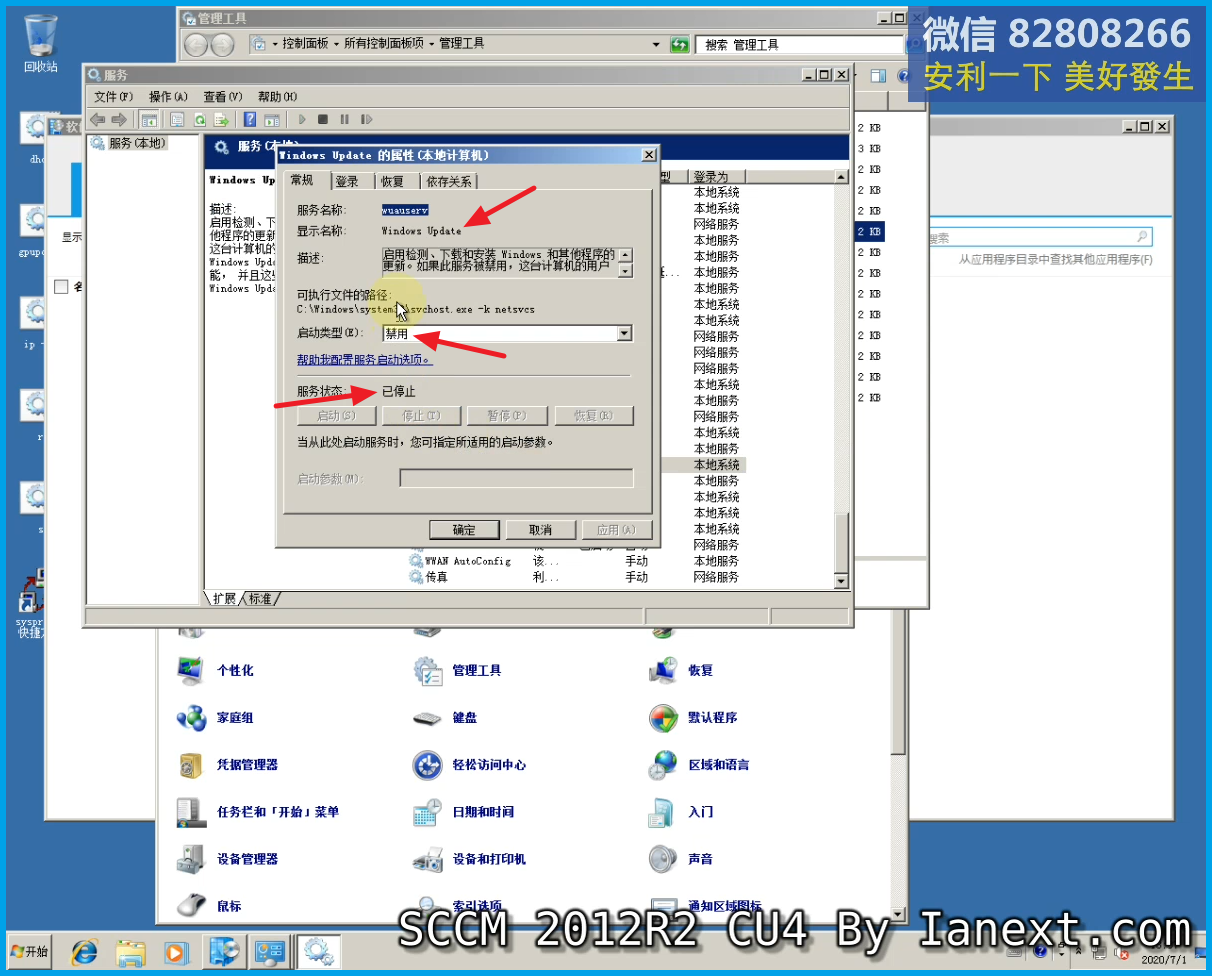Screen dimensions: 1212x976
Task: Click the Stop Service square icon
Action: coord(323,119)
